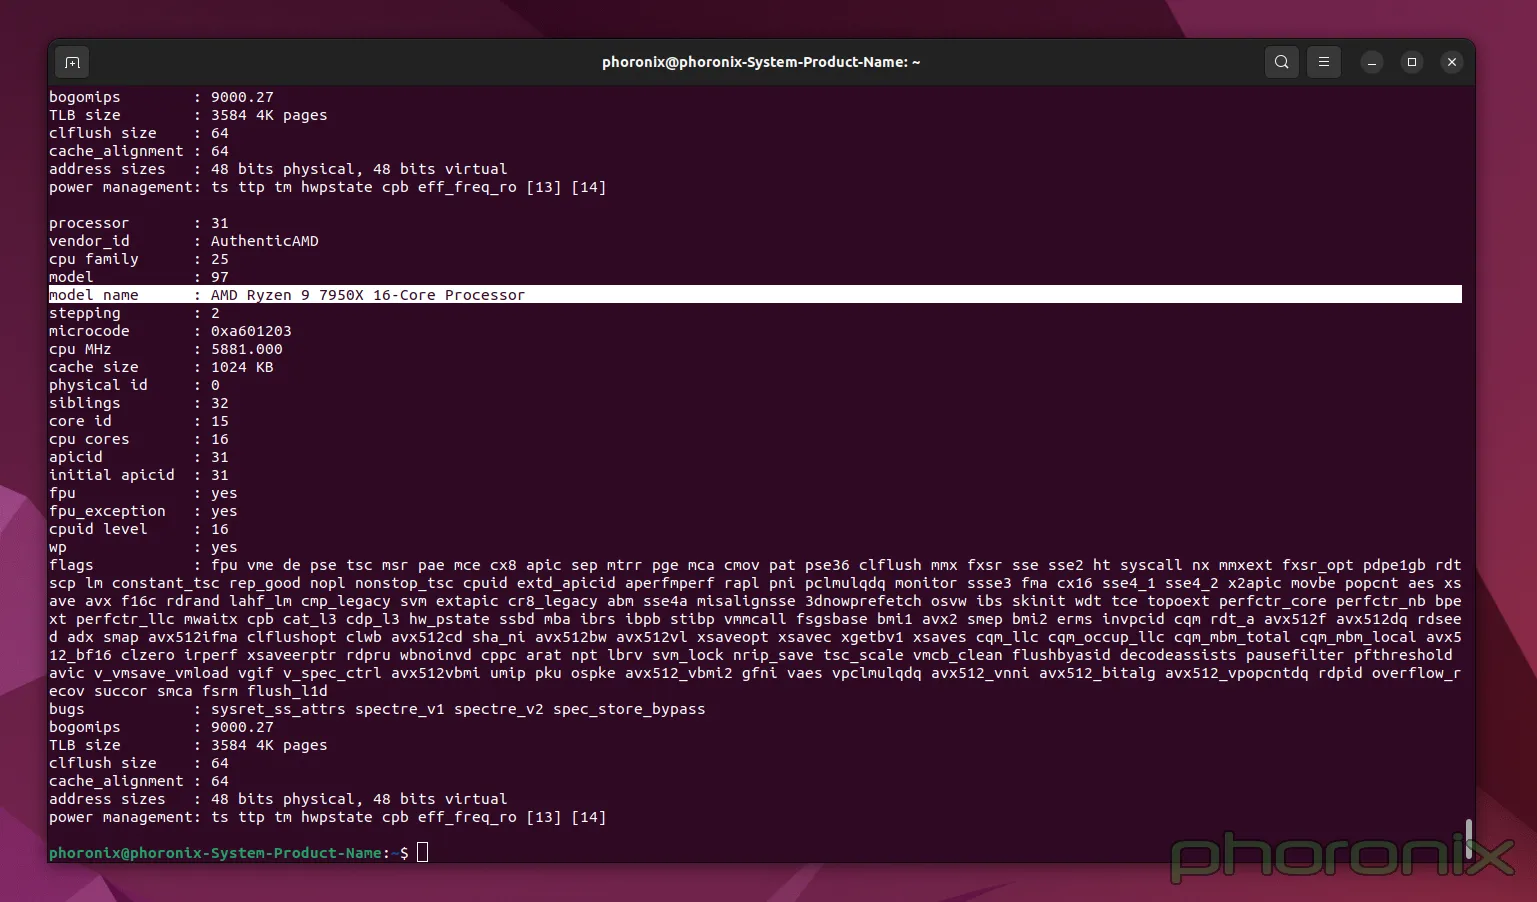Click the 'siblings' row label

pos(85,403)
